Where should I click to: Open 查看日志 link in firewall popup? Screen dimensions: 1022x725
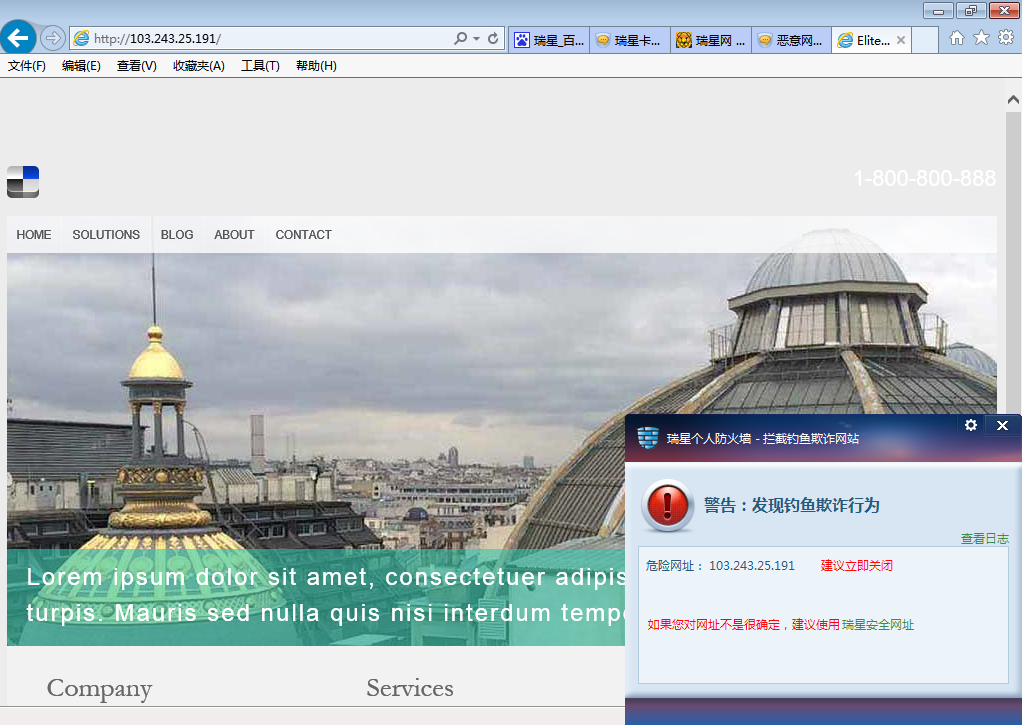984,539
